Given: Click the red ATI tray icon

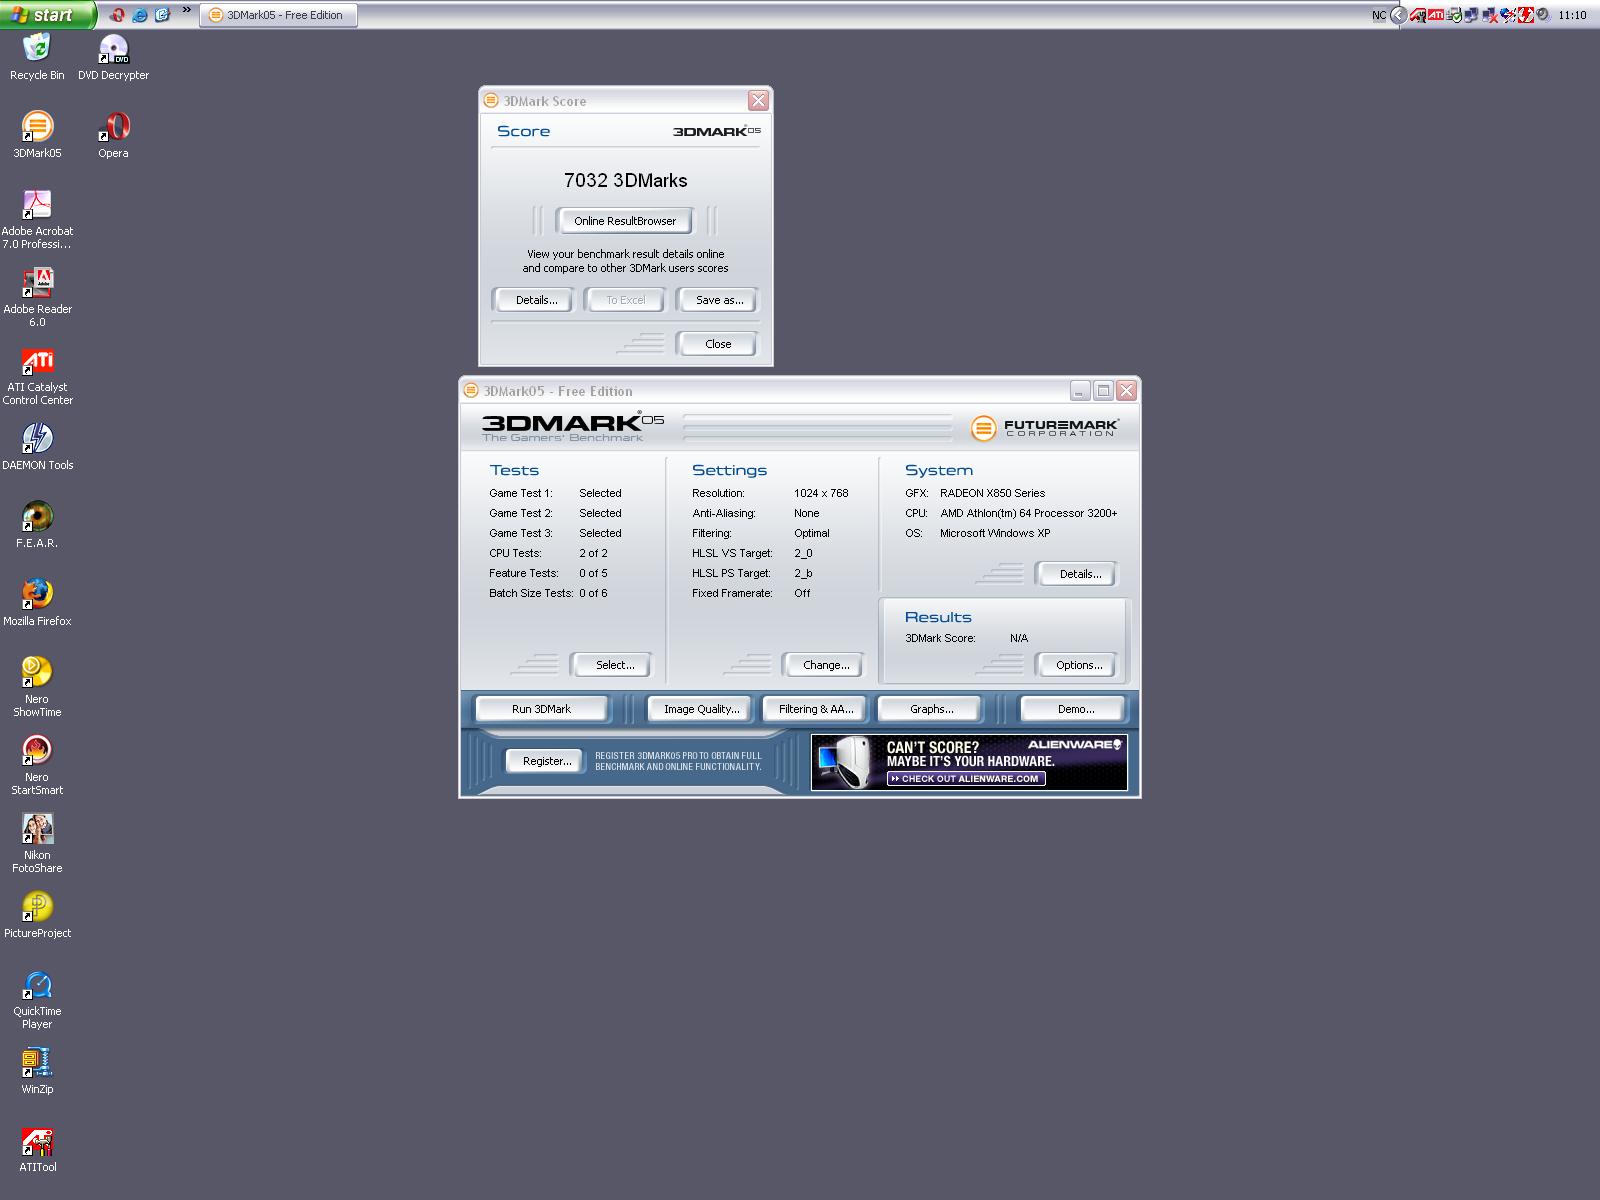Looking at the screenshot, I should 1436,15.
